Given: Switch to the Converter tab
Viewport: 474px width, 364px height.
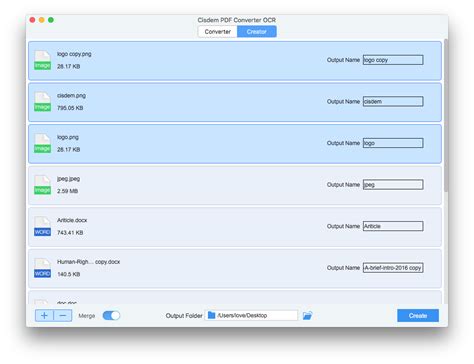Looking at the screenshot, I should (217, 32).
